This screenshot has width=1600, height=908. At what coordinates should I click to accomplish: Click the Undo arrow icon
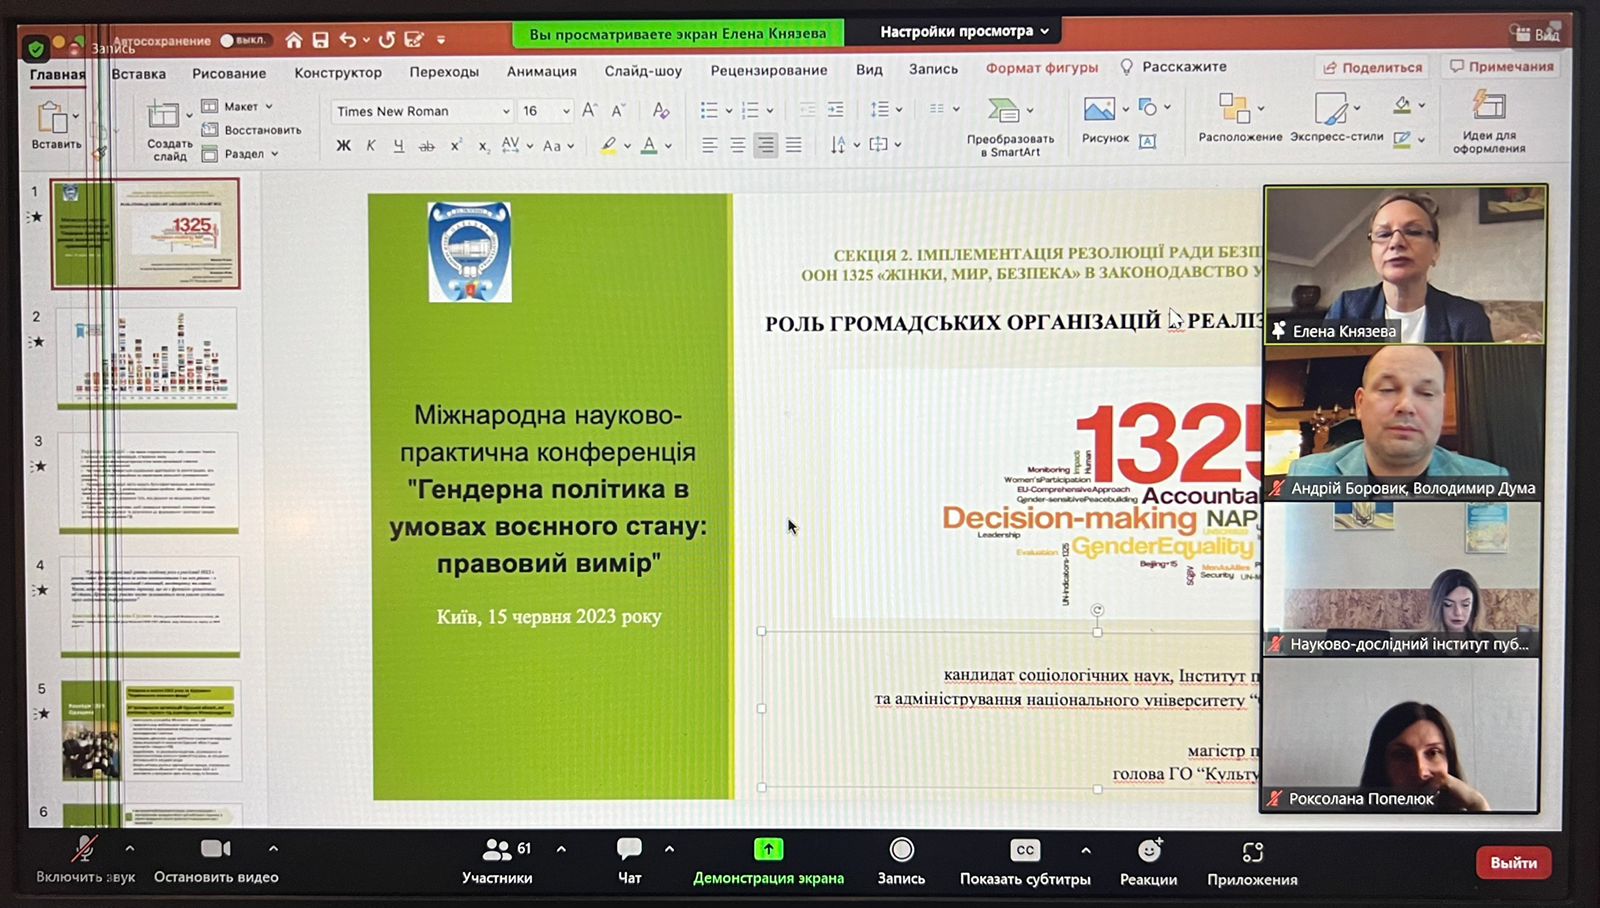coord(348,40)
